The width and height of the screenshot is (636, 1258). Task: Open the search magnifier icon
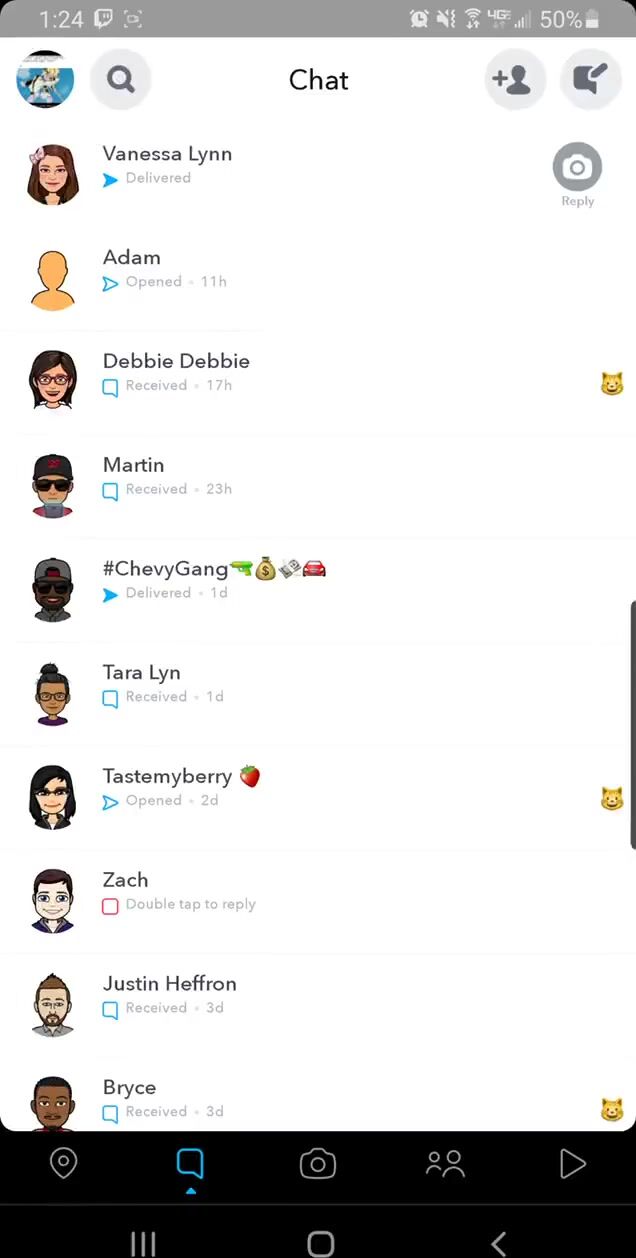click(x=121, y=79)
